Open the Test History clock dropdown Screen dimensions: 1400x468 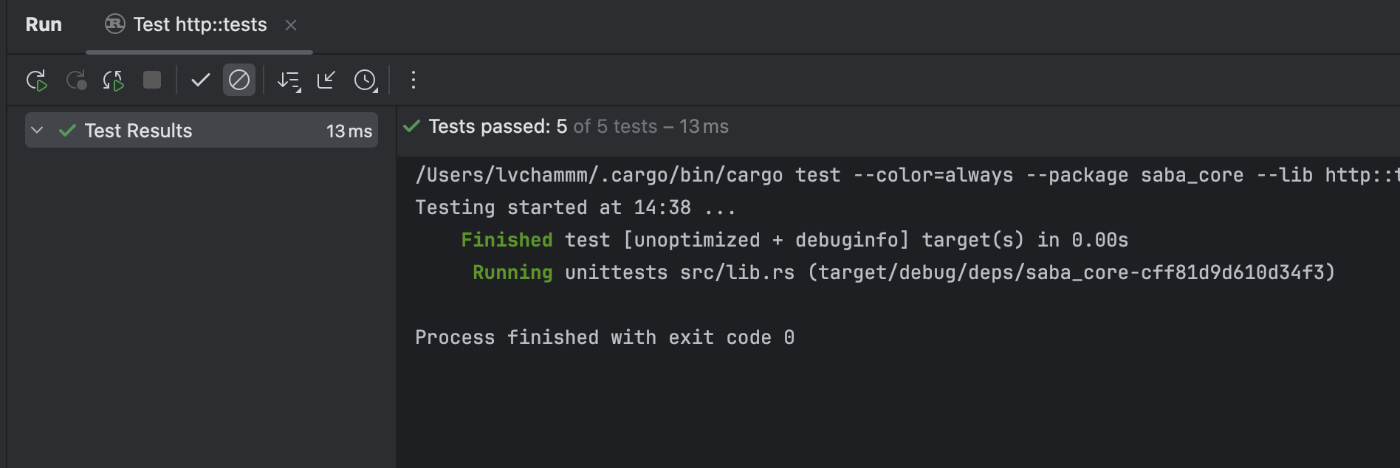(366, 80)
